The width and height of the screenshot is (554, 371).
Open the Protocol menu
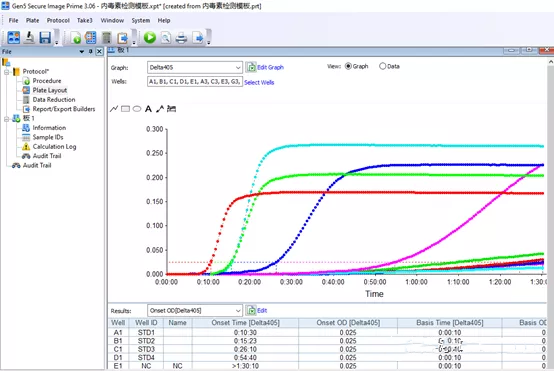(58, 20)
